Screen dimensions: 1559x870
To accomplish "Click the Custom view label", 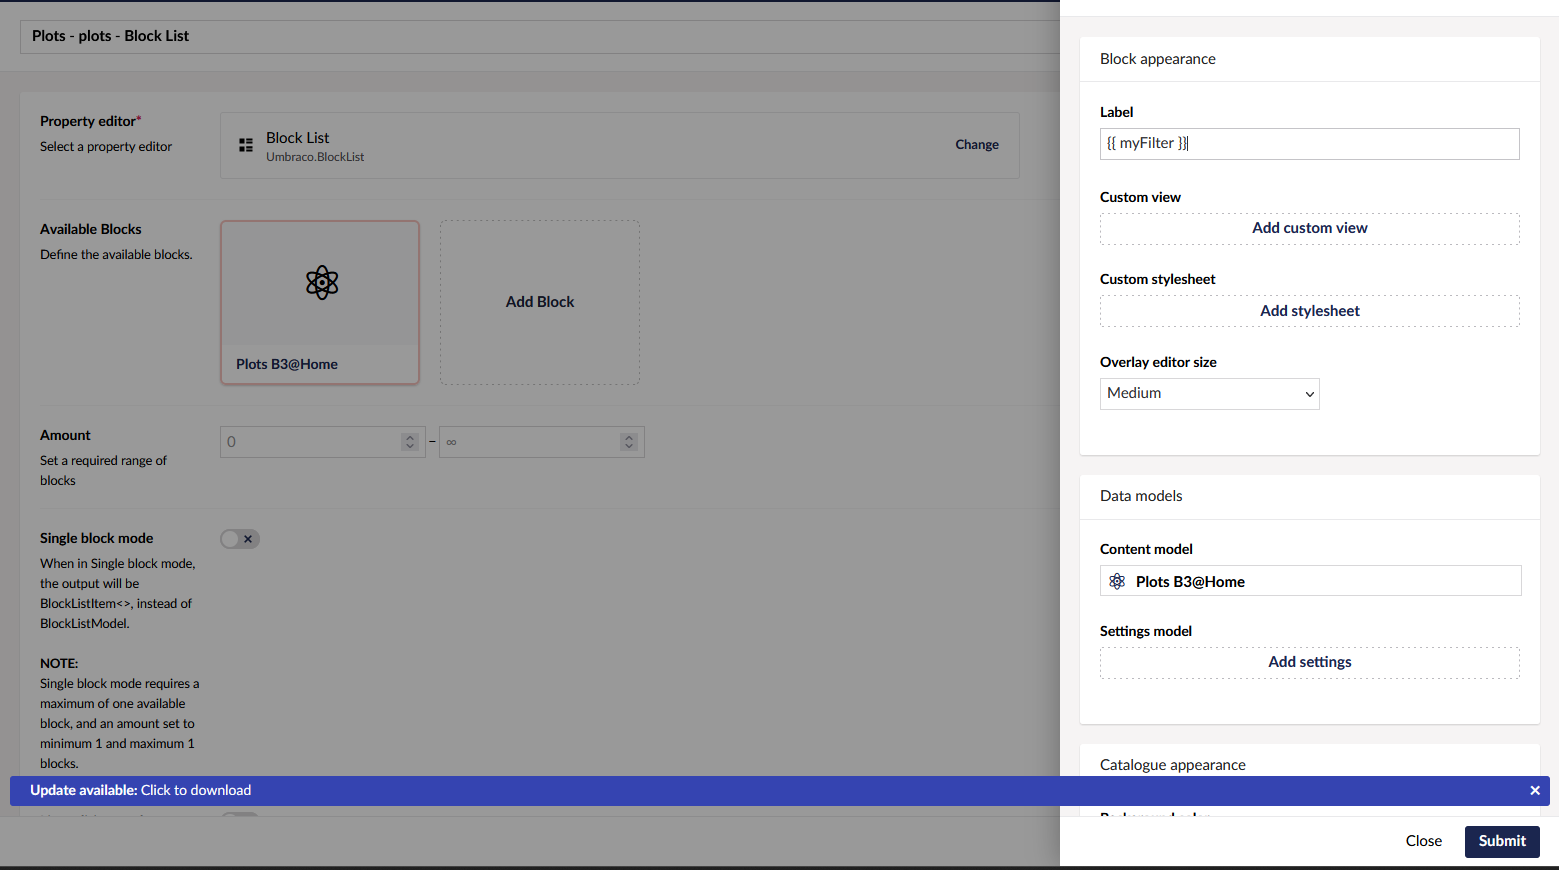I will point(1140,197).
